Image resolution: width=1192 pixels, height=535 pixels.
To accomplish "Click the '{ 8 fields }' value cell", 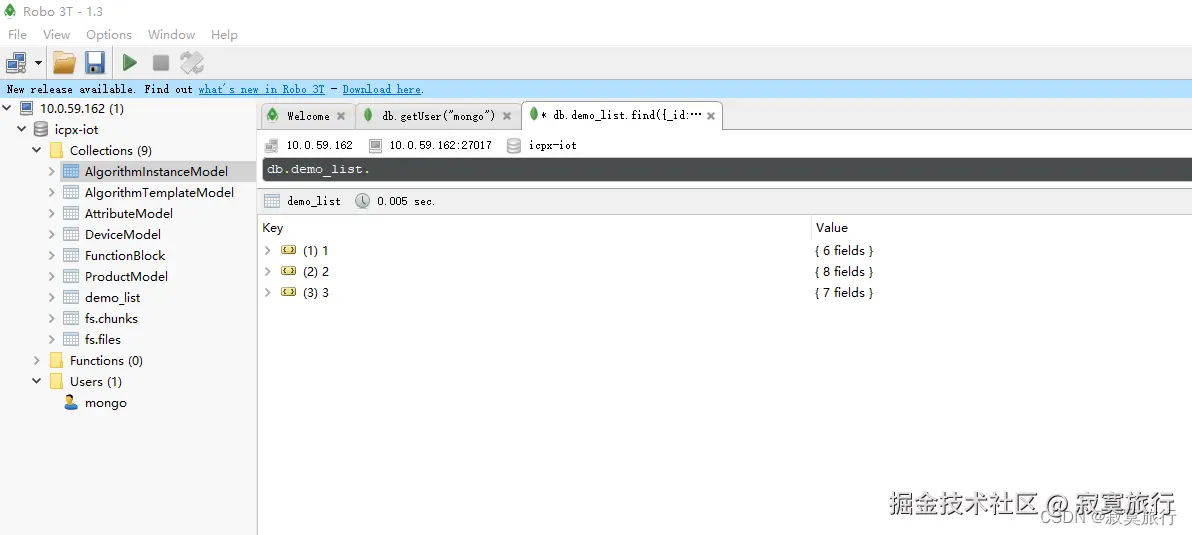I will [843, 271].
